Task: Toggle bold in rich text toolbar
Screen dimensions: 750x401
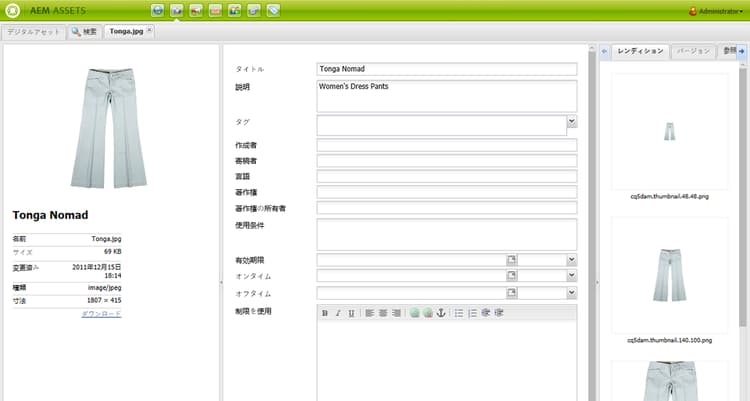Action: [325, 313]
